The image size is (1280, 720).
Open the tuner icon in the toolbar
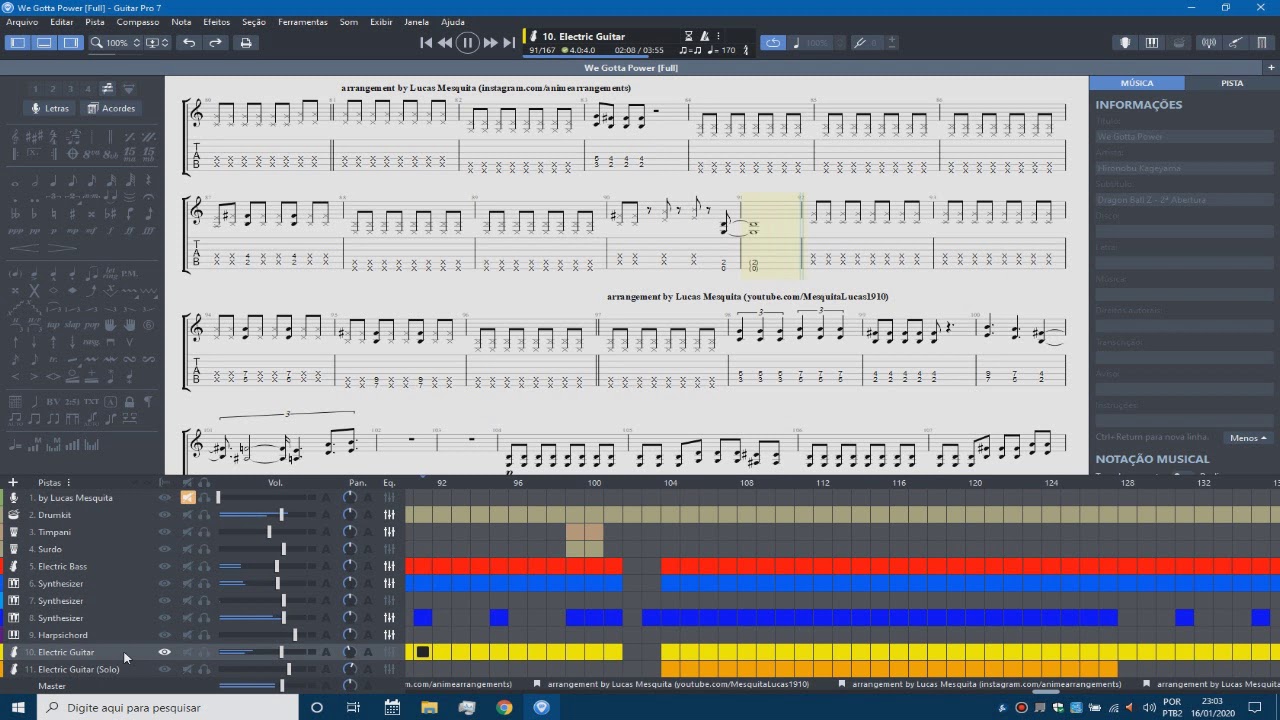pos(1209,43)
